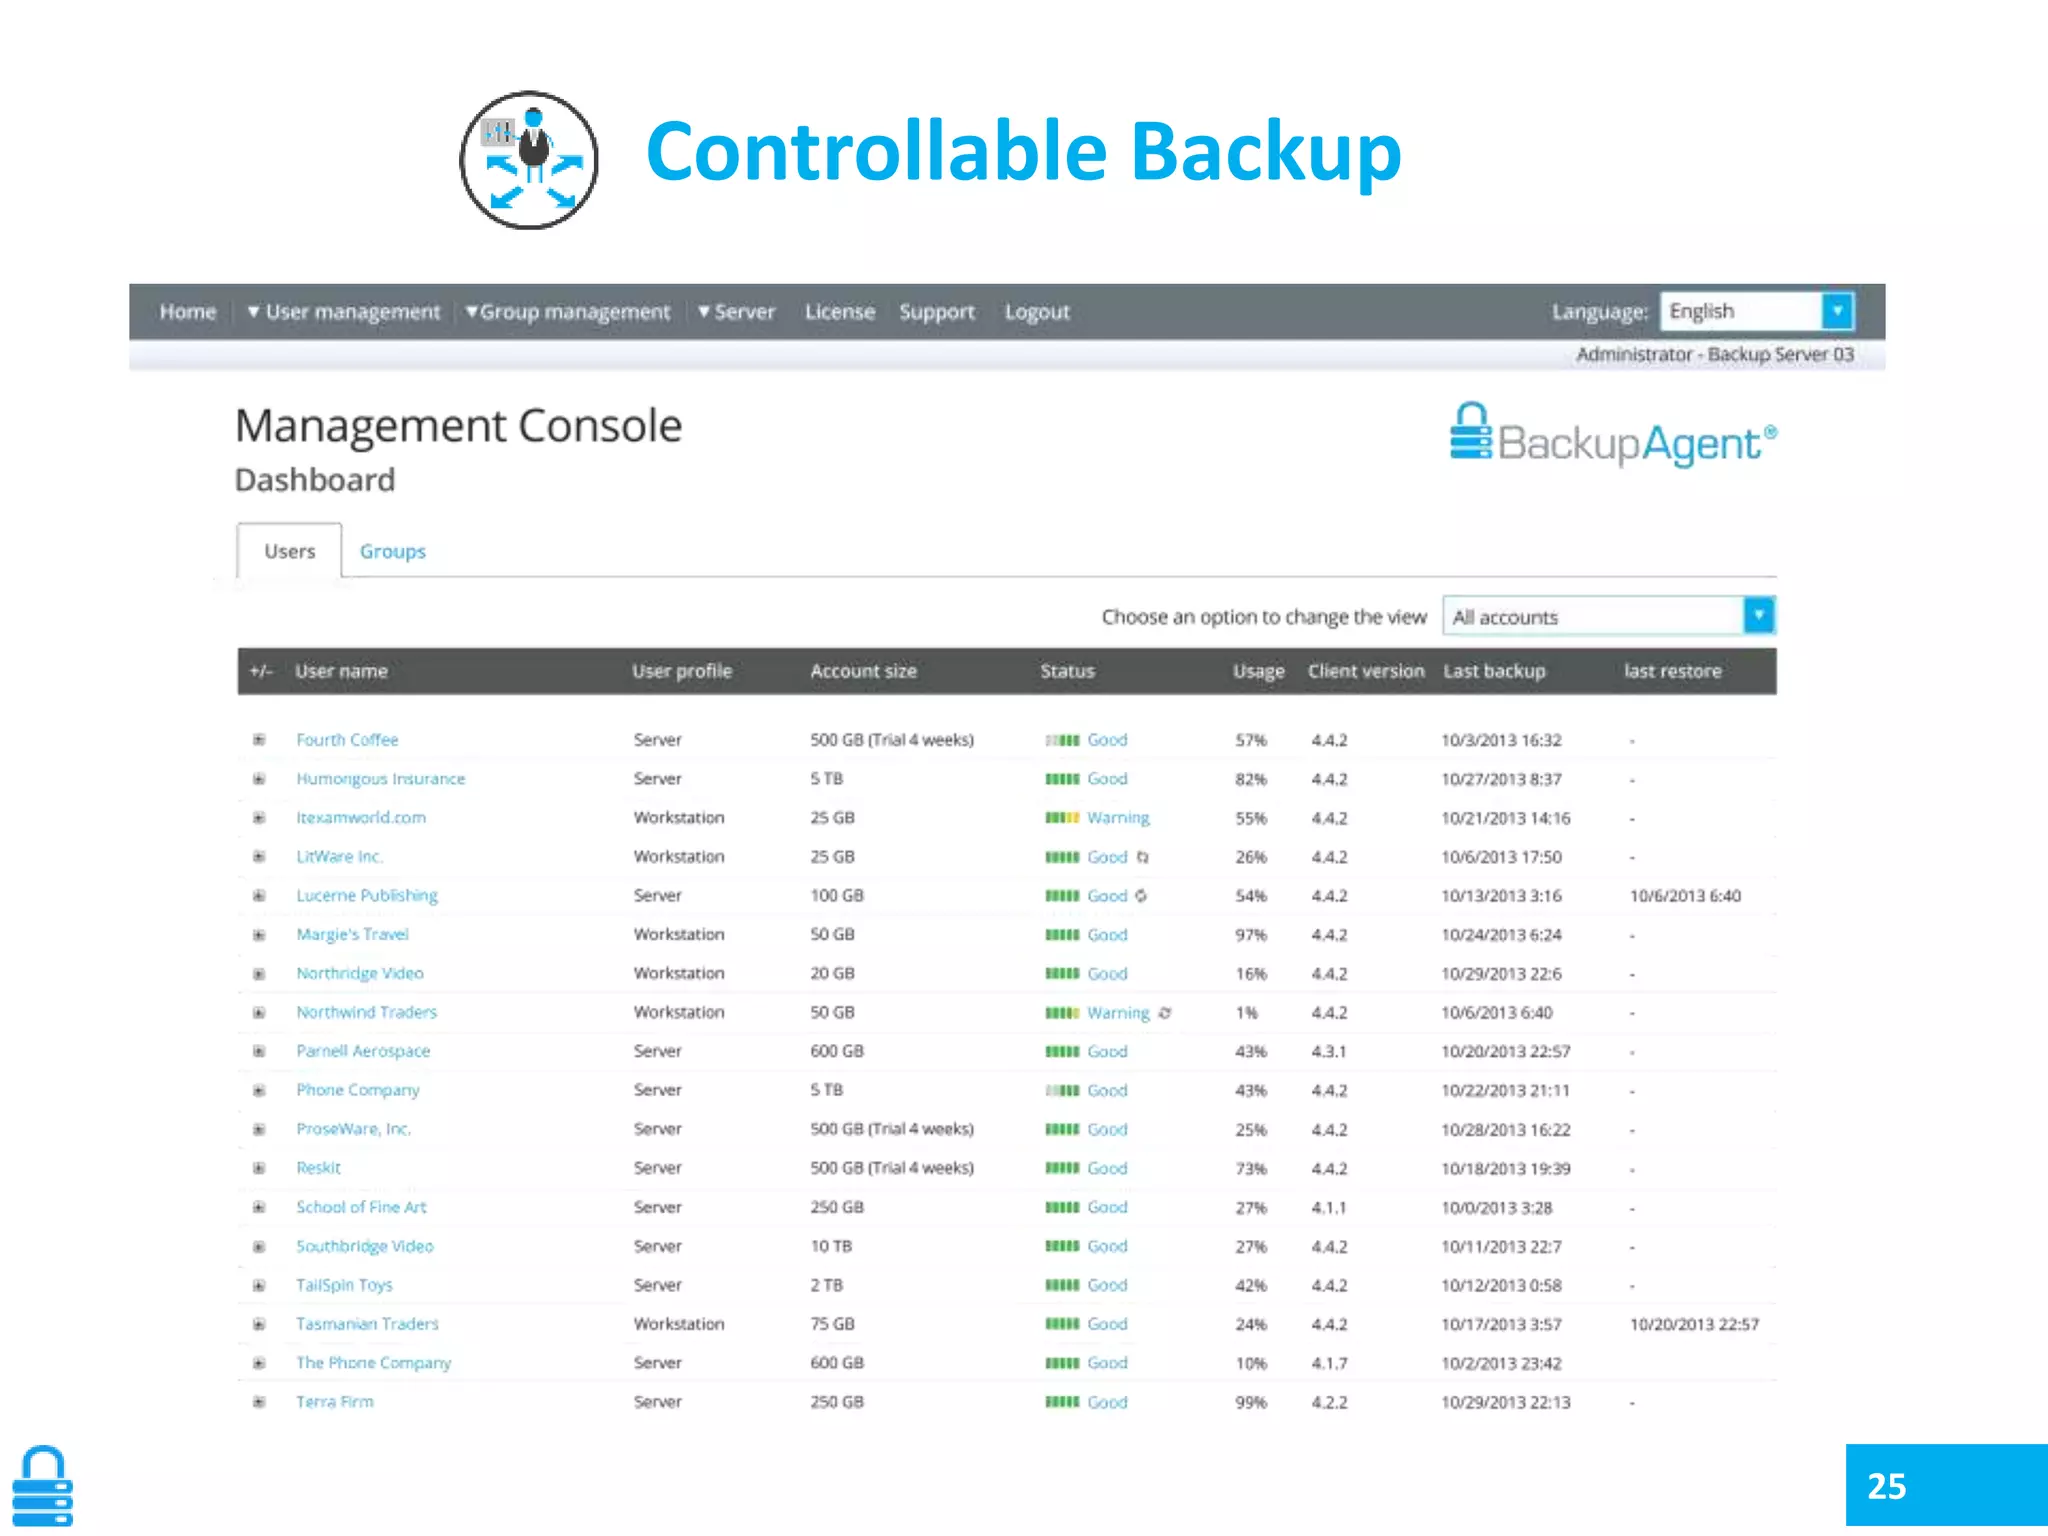Switch to the Groups tab
Image resolution: width=2048 pixels, height=1536 pixels.
tap(393, 551)
